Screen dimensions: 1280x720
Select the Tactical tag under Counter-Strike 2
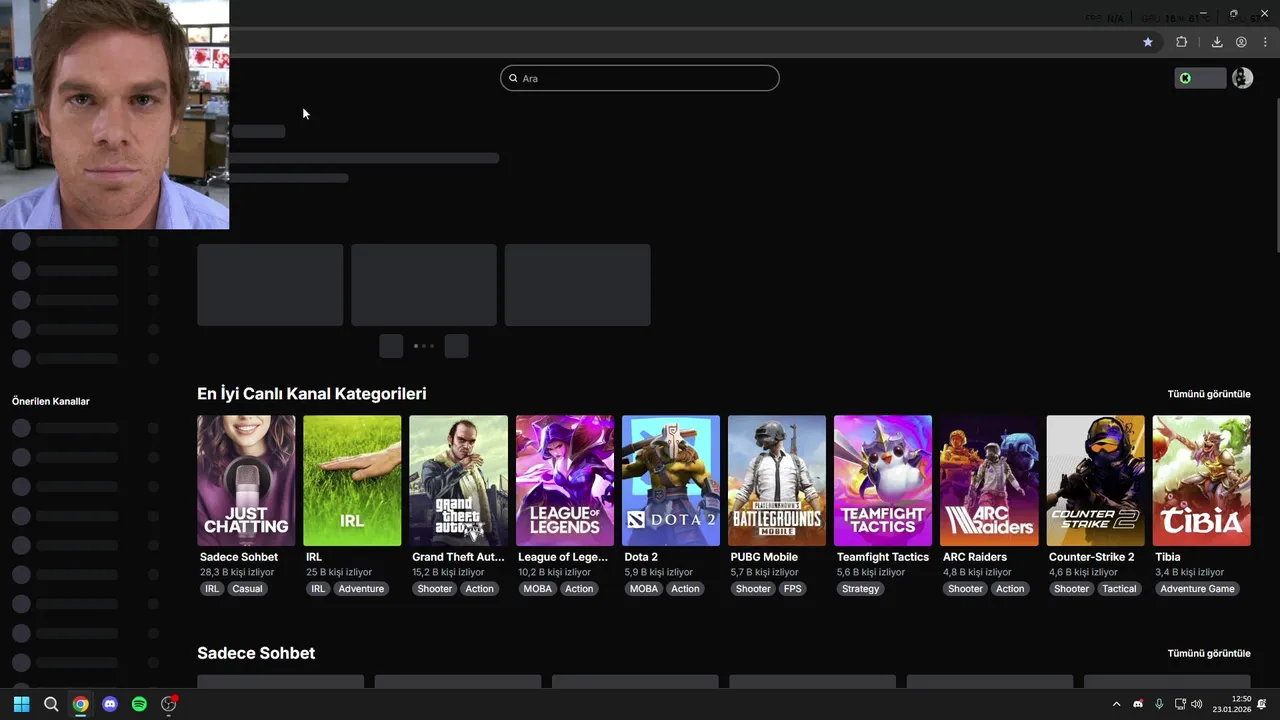(x=1119, y=589)
